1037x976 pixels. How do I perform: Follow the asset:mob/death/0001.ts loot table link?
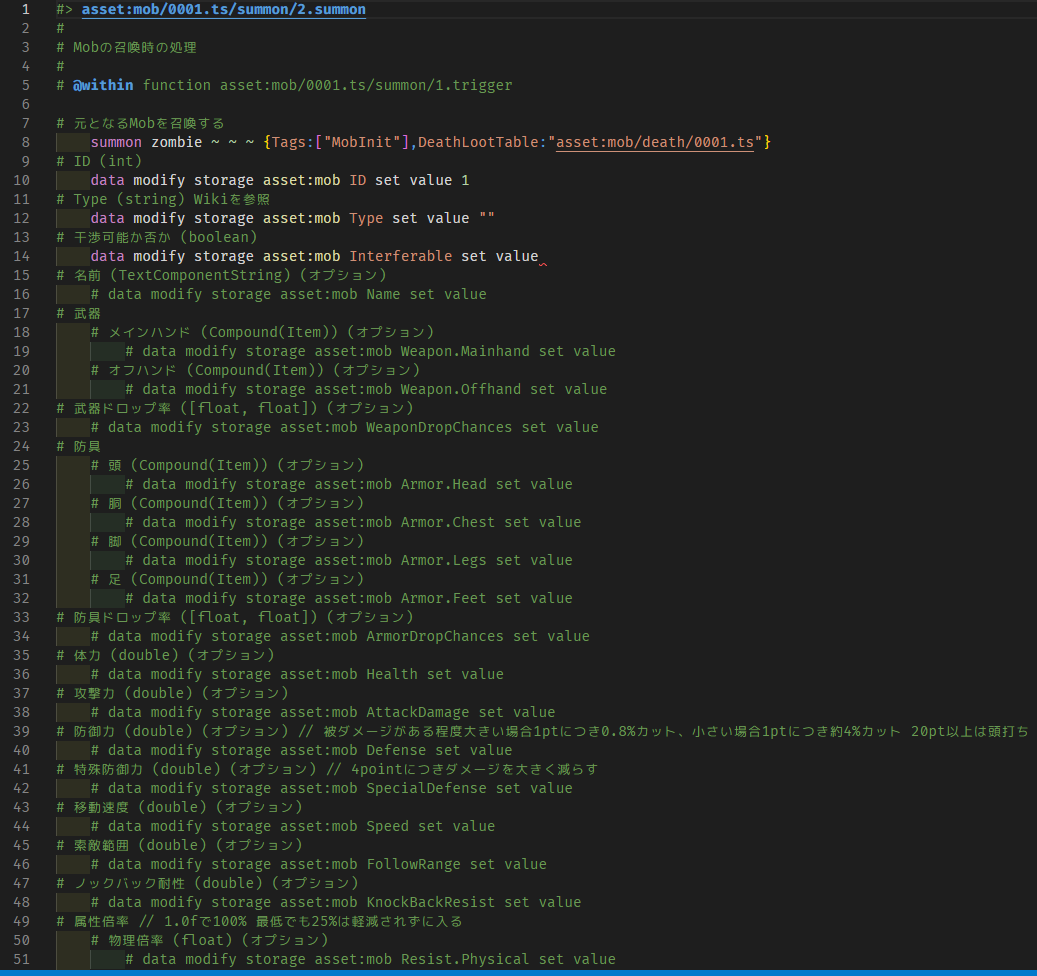[655, 142]
